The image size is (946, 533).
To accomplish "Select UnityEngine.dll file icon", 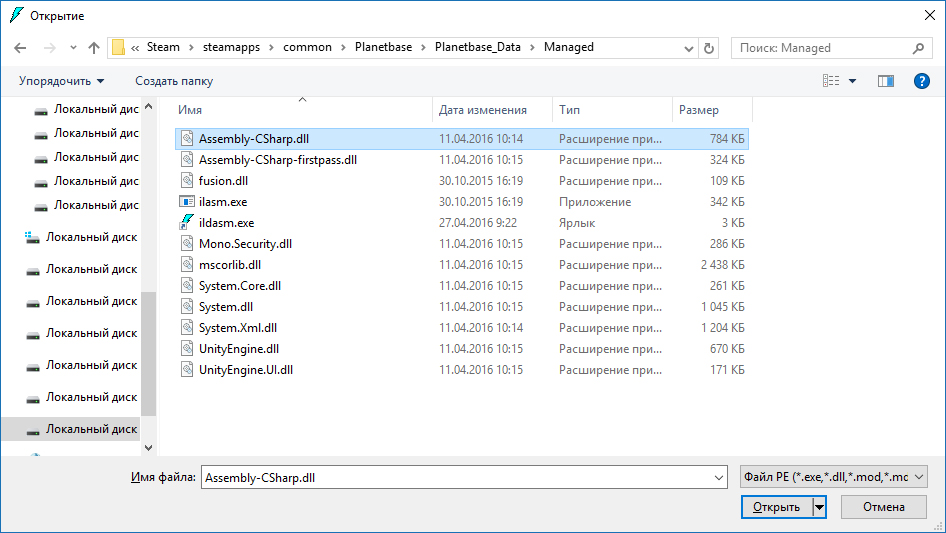I will click(x=188, y=348).
